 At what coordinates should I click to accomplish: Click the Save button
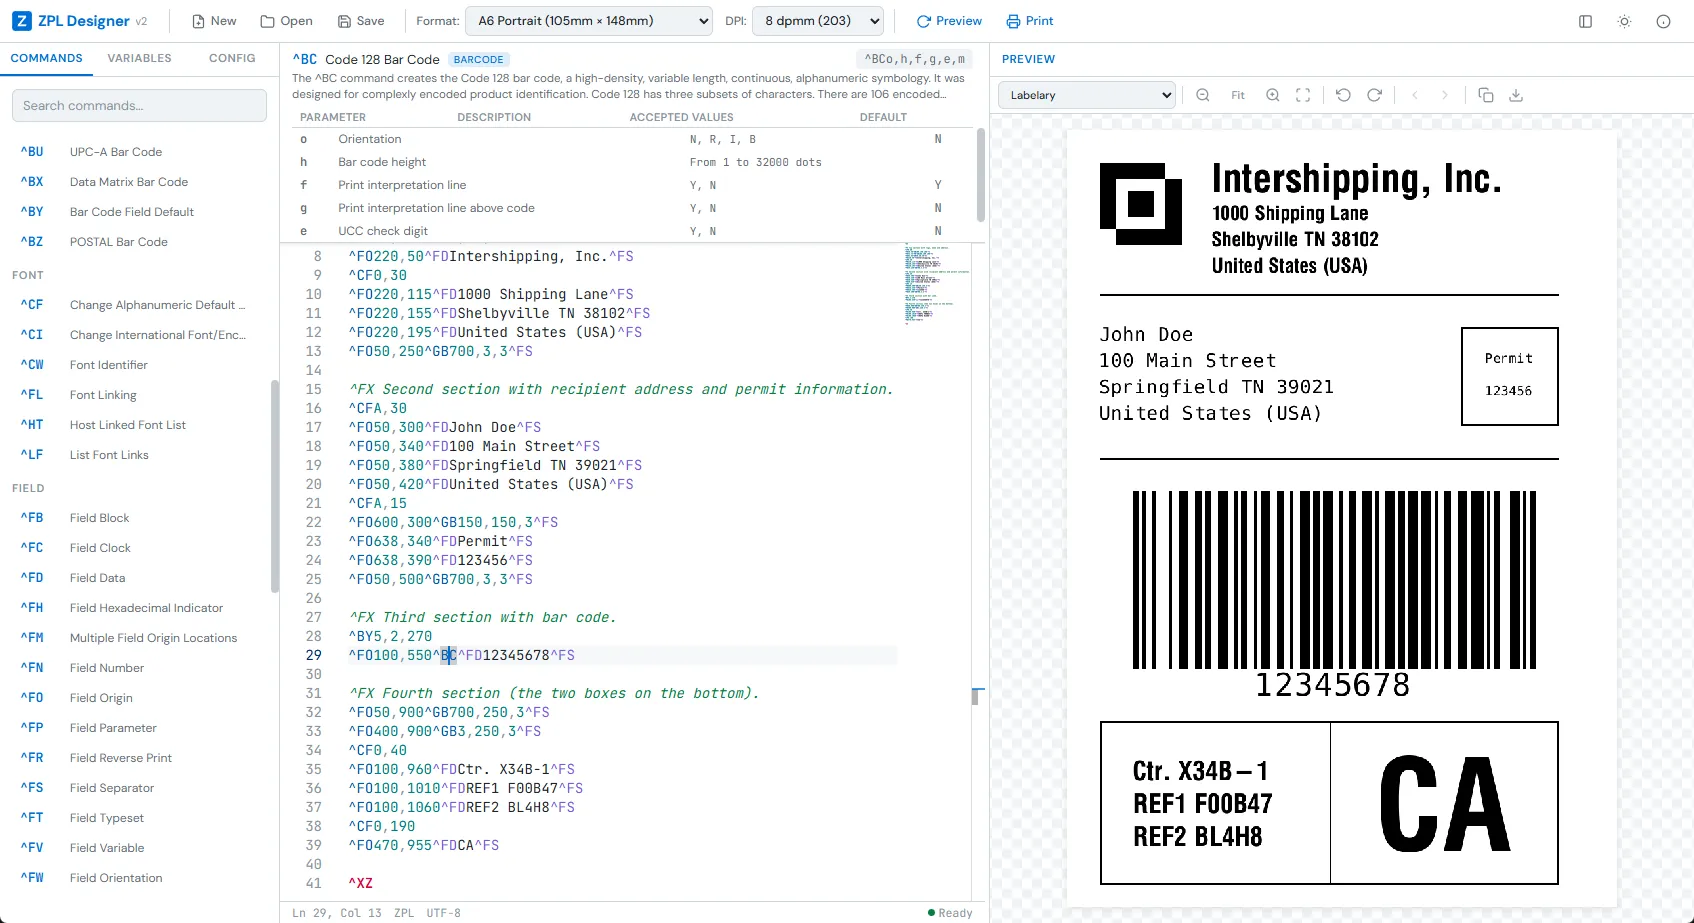[361, 21]
